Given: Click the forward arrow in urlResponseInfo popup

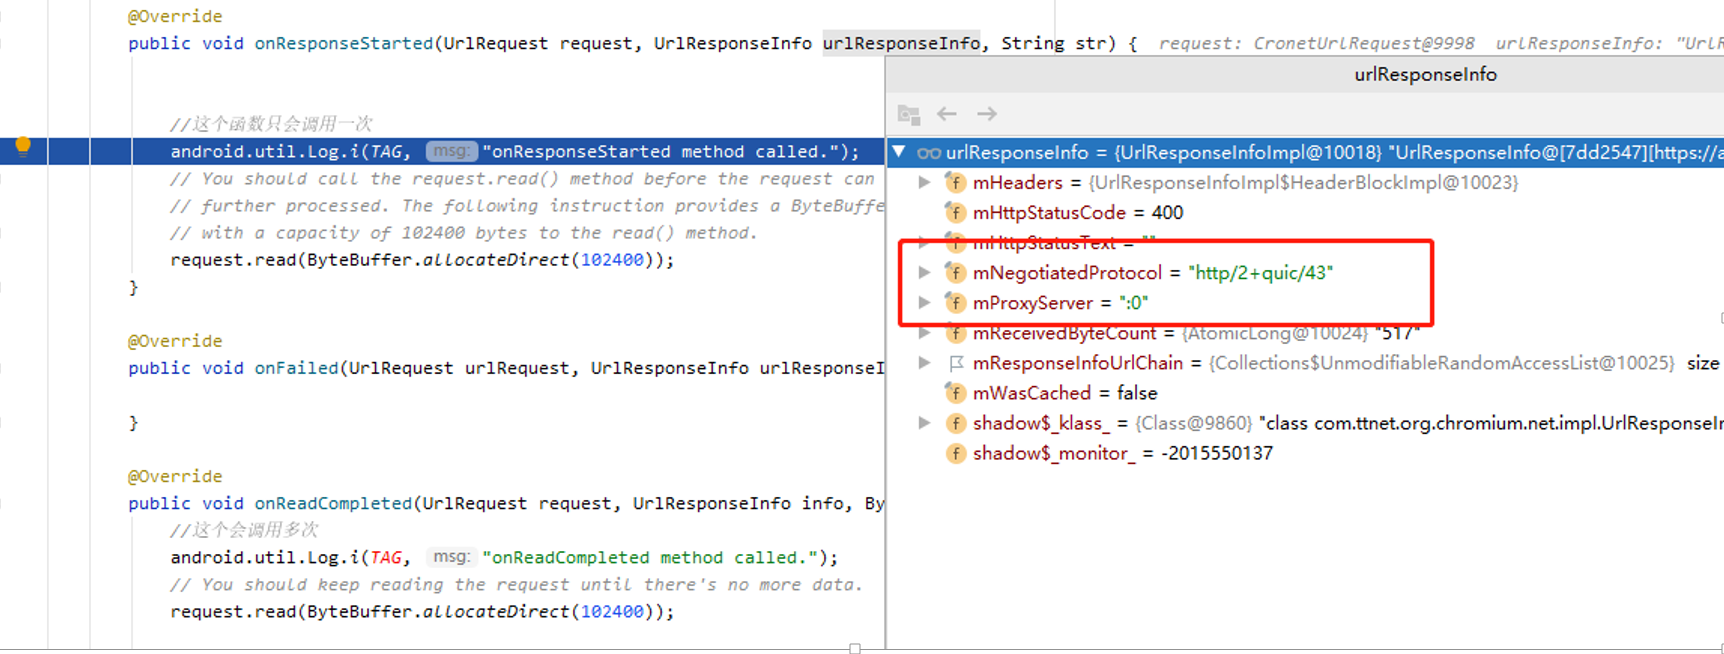Looking at the screenshot, I should pyautogui.click(x=987, y=114).
